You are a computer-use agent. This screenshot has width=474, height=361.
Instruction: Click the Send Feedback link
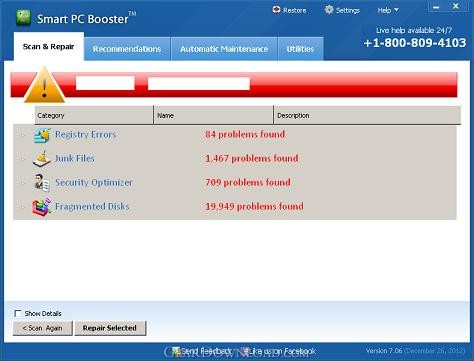click(206, 351)
